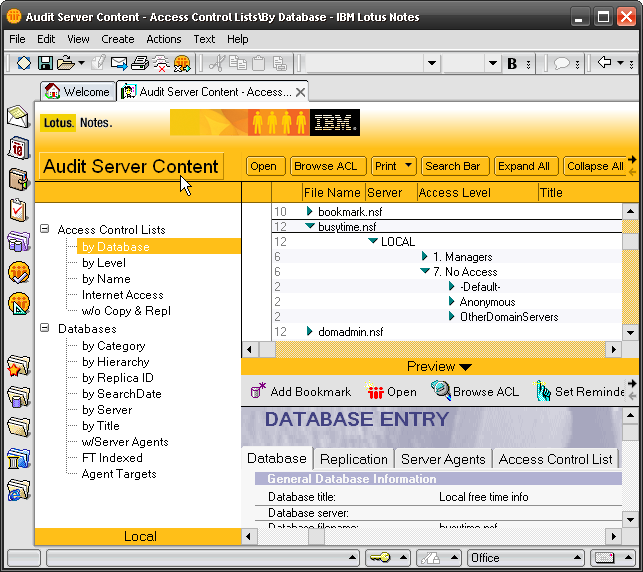The image size is (643, 572).
Task: Collapse the Preview pane arrow
Action: click(x=465, y=367)
